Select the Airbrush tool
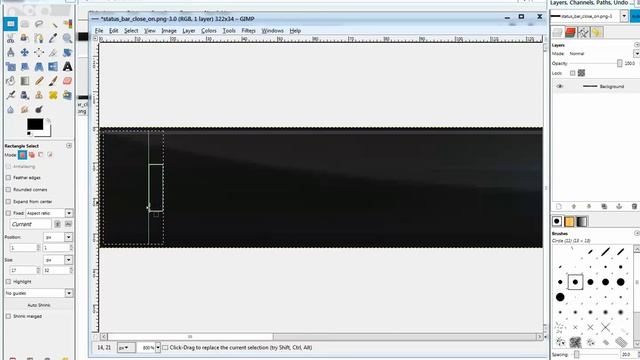 tap(11, 95)
